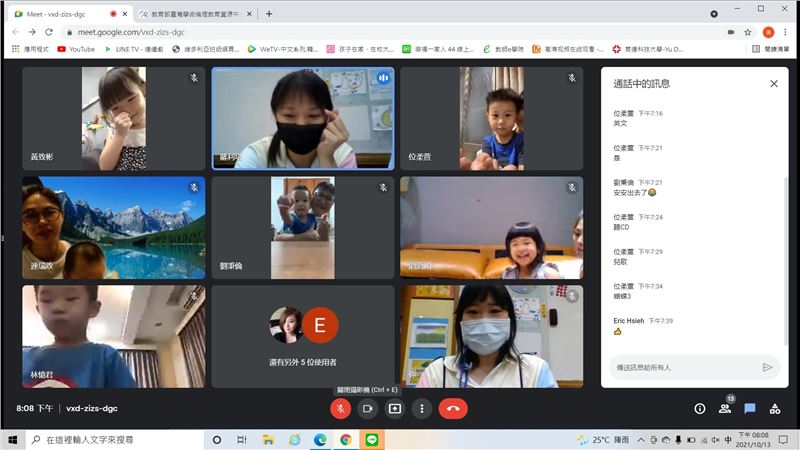Screen dimensions: 800x450
Task: Open YouTube bookmark
Action: pyautogui.click(x=76, y=48)
